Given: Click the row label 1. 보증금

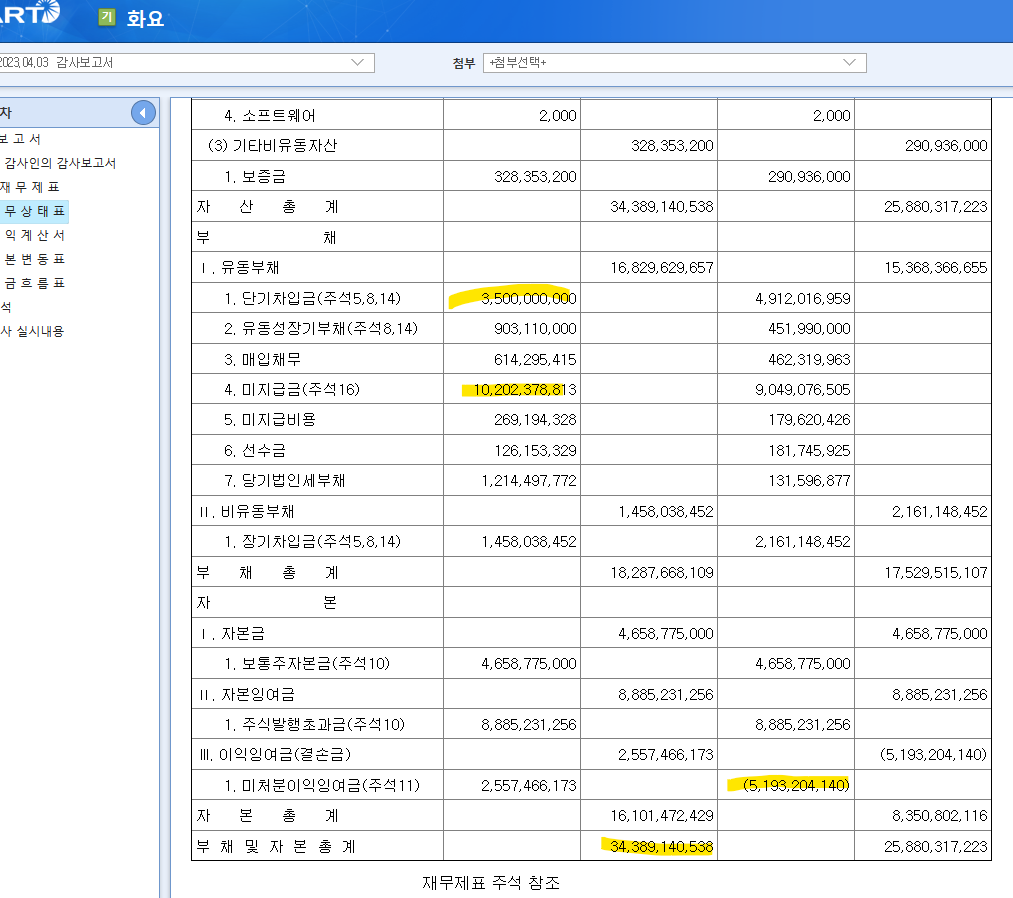Looking at the screenshot, I should [255, 176].
